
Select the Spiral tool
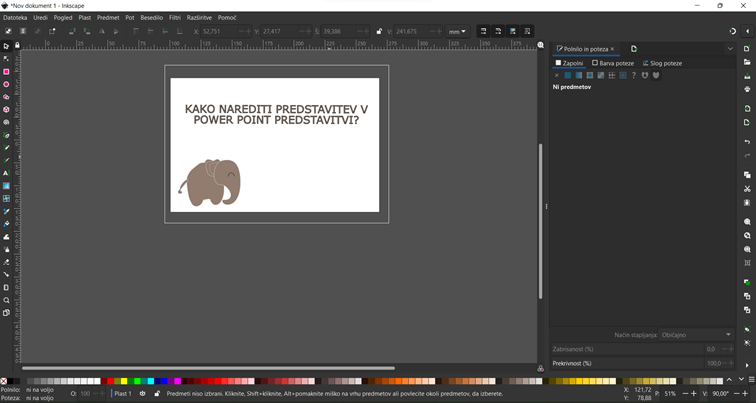point(6,122)
